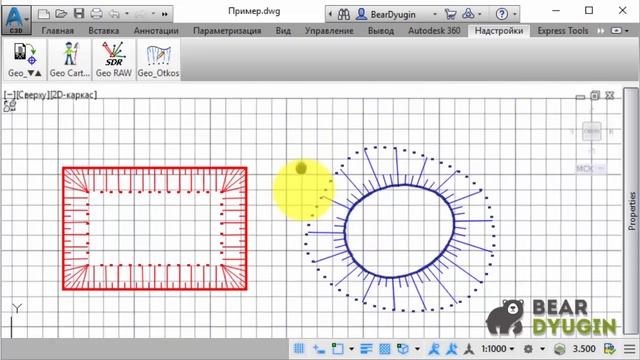
Task: Open the Autodesk stay-connected triangle icon
Action: [x=468, y=14]
